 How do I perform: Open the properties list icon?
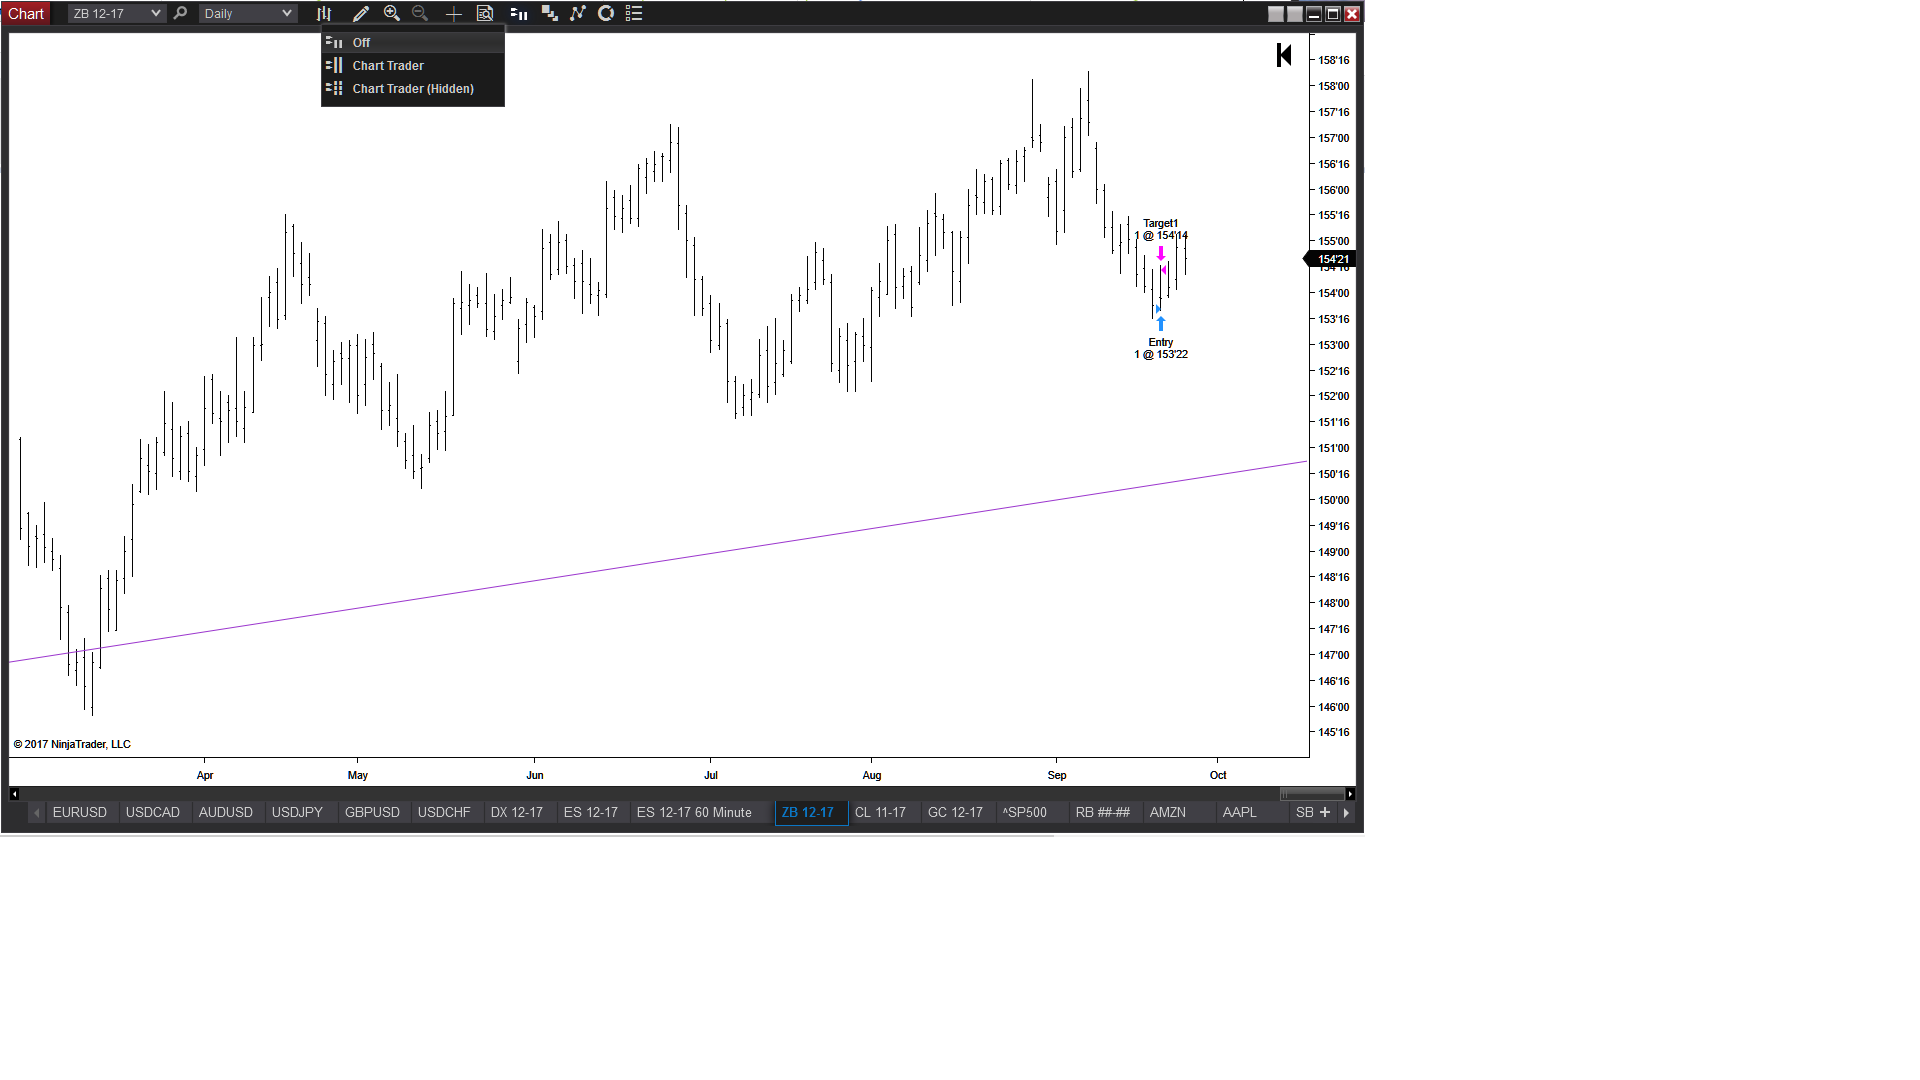634,14
